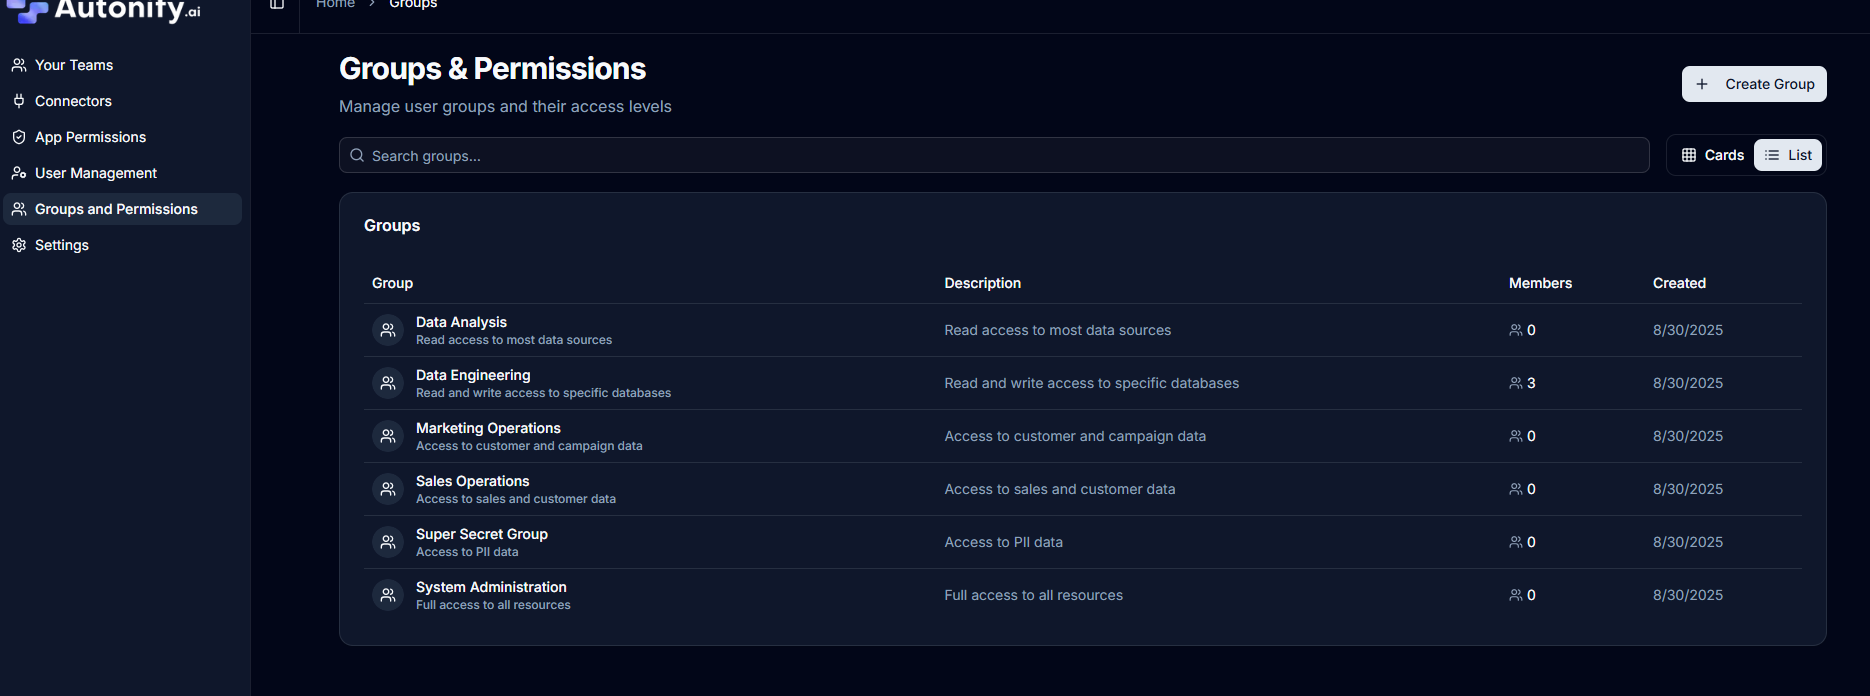This screenshot has width=1870, height=696.
Task: Open the Connectors page
Action: click(x=121, y=101)
